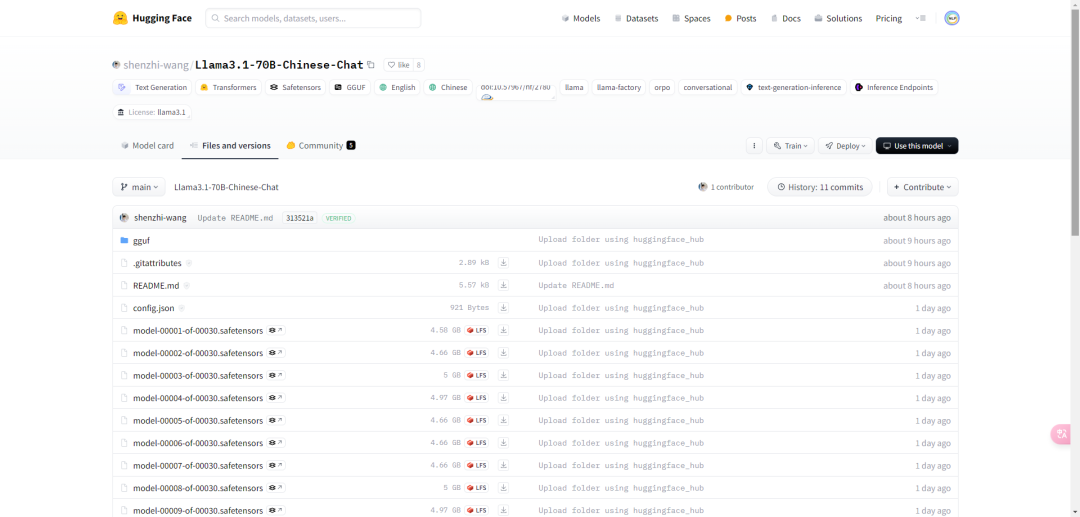The height and width of the screenshot is (517, 1080).
Task: Click the License: llama3.1 tag
Action: pos(152,112)
